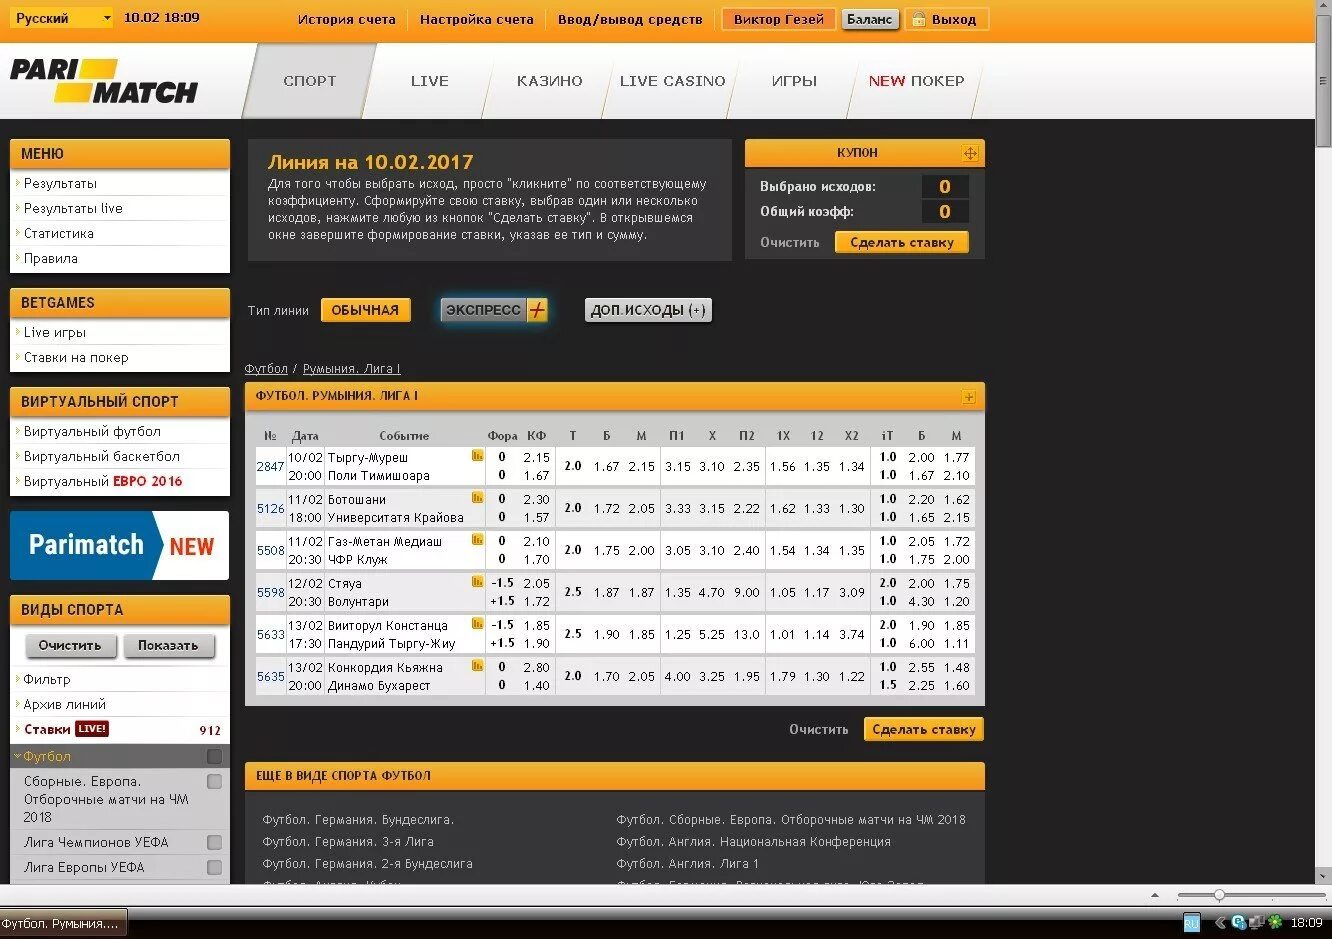Screen dimensions: 1332x939
Task: Switch to the СПОРТ tab
Action: coord(309,81)
